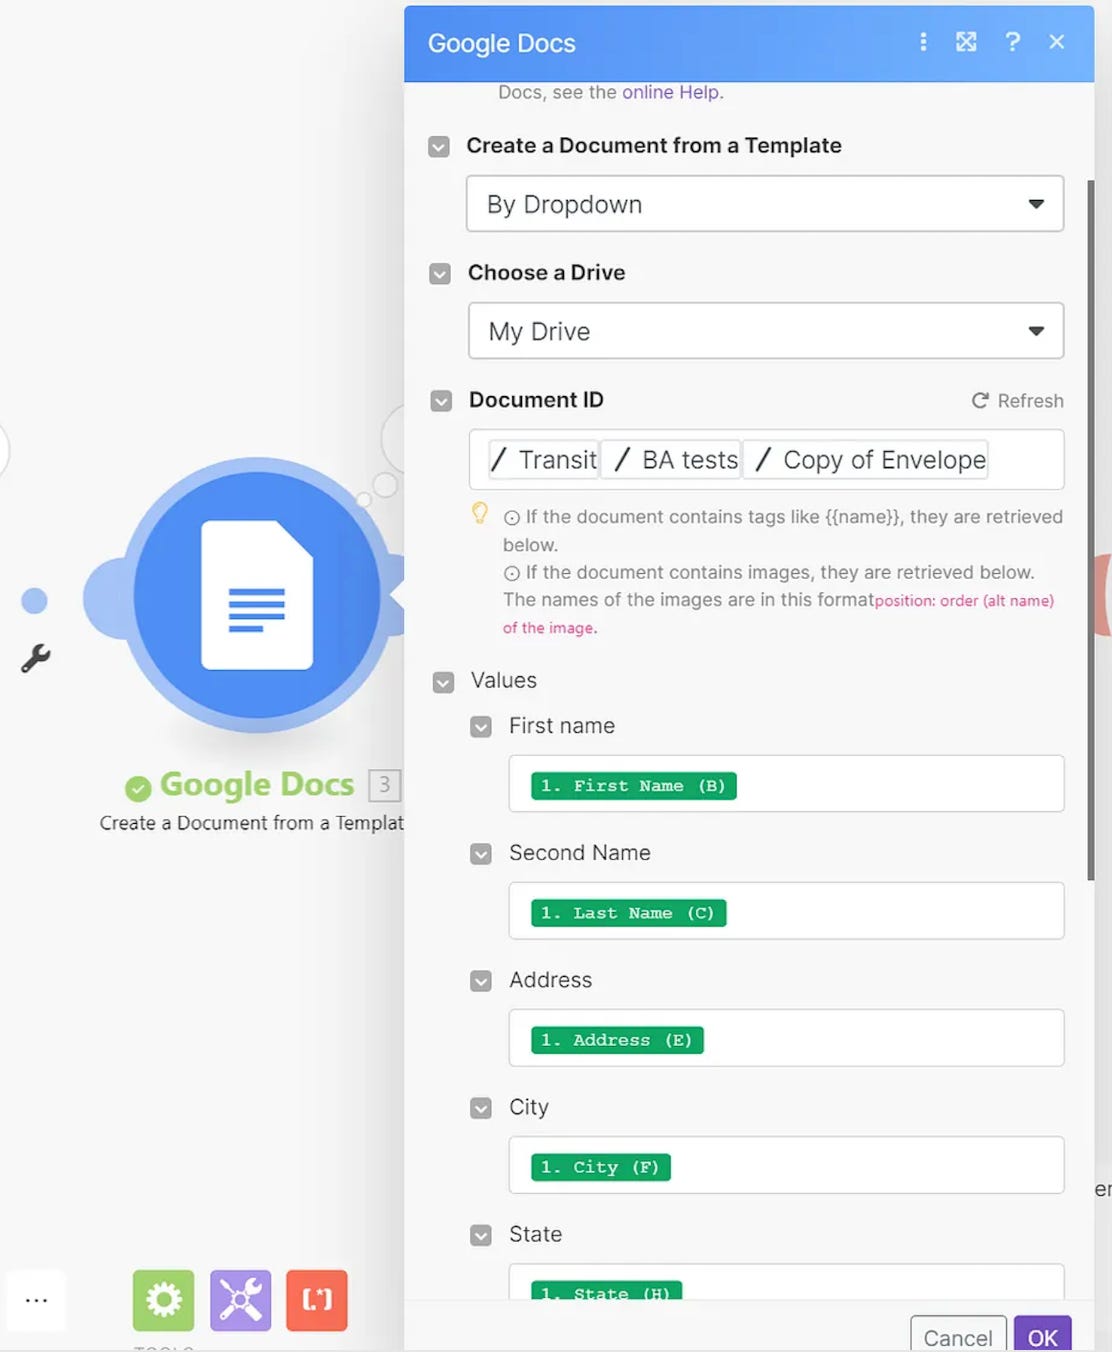Collapse the Values section
This screenshot has width=1112, height=1352.
pyautogui.click(x=444, y=682)
